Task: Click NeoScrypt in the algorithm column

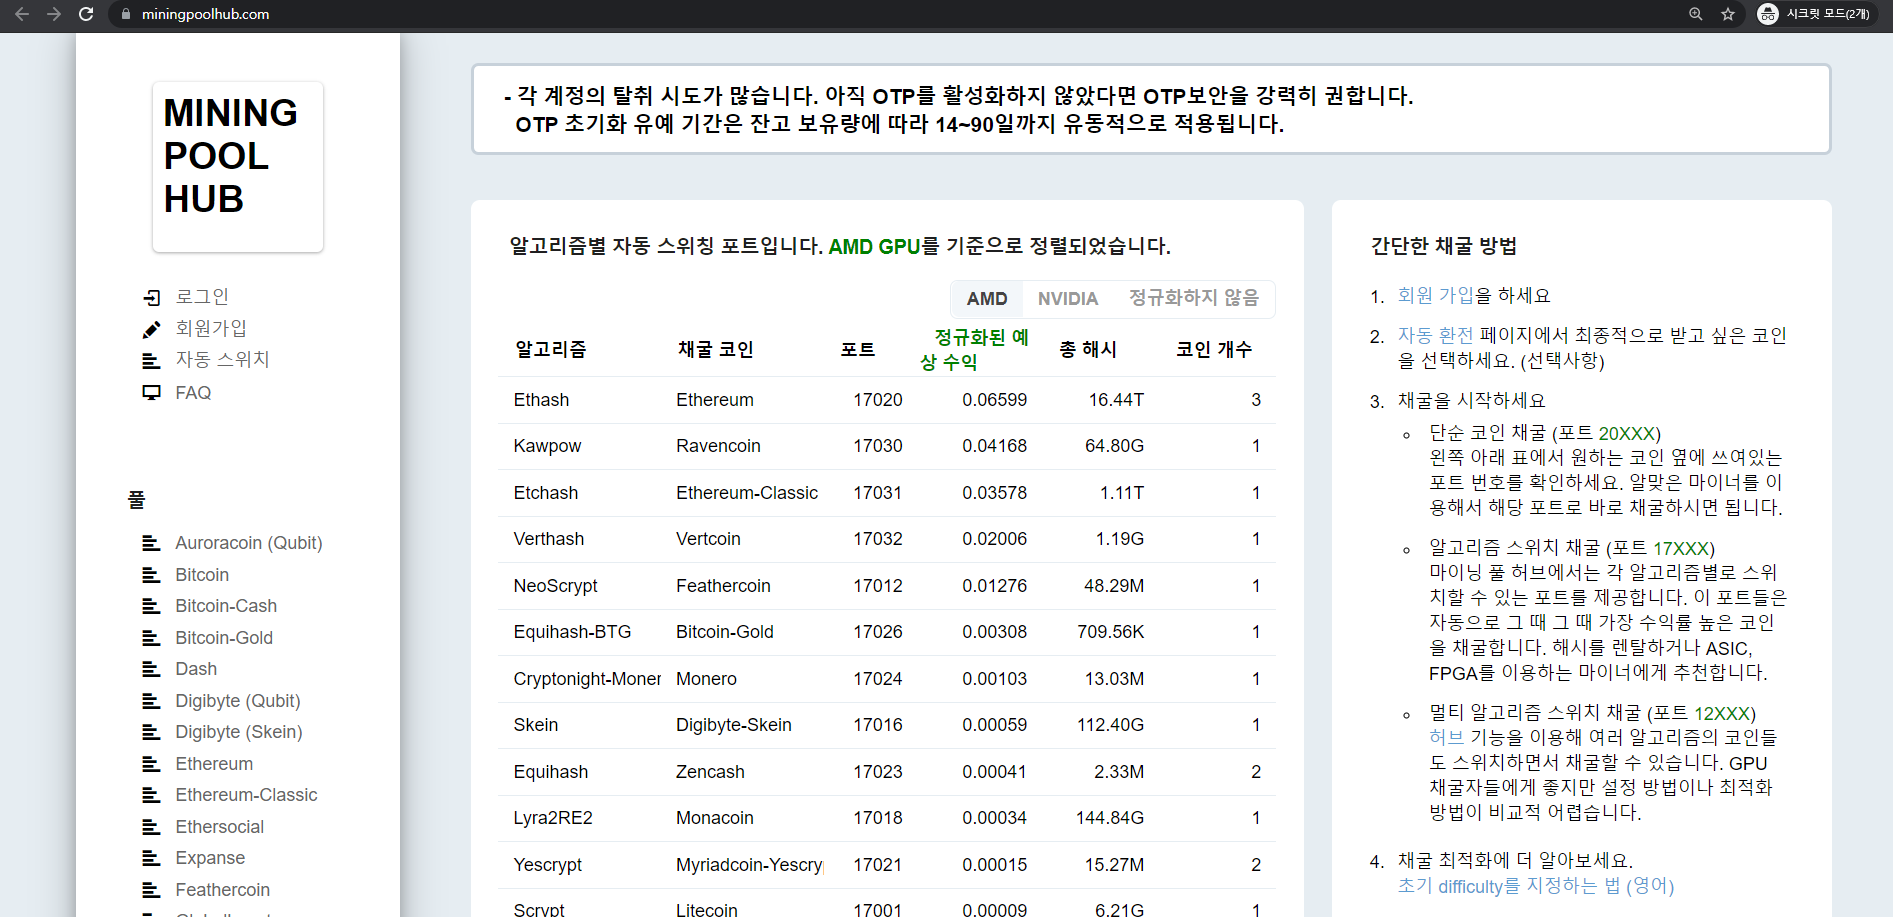Action: [555, 586]
